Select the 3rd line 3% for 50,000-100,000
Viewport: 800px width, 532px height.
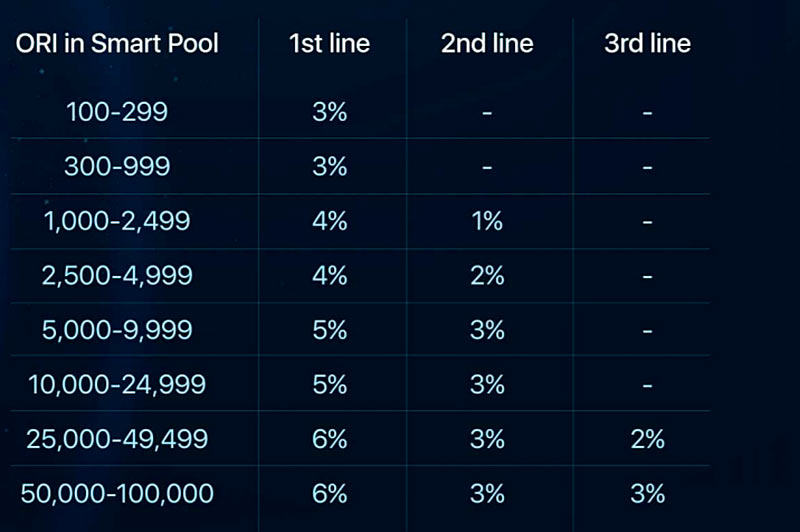647,493
